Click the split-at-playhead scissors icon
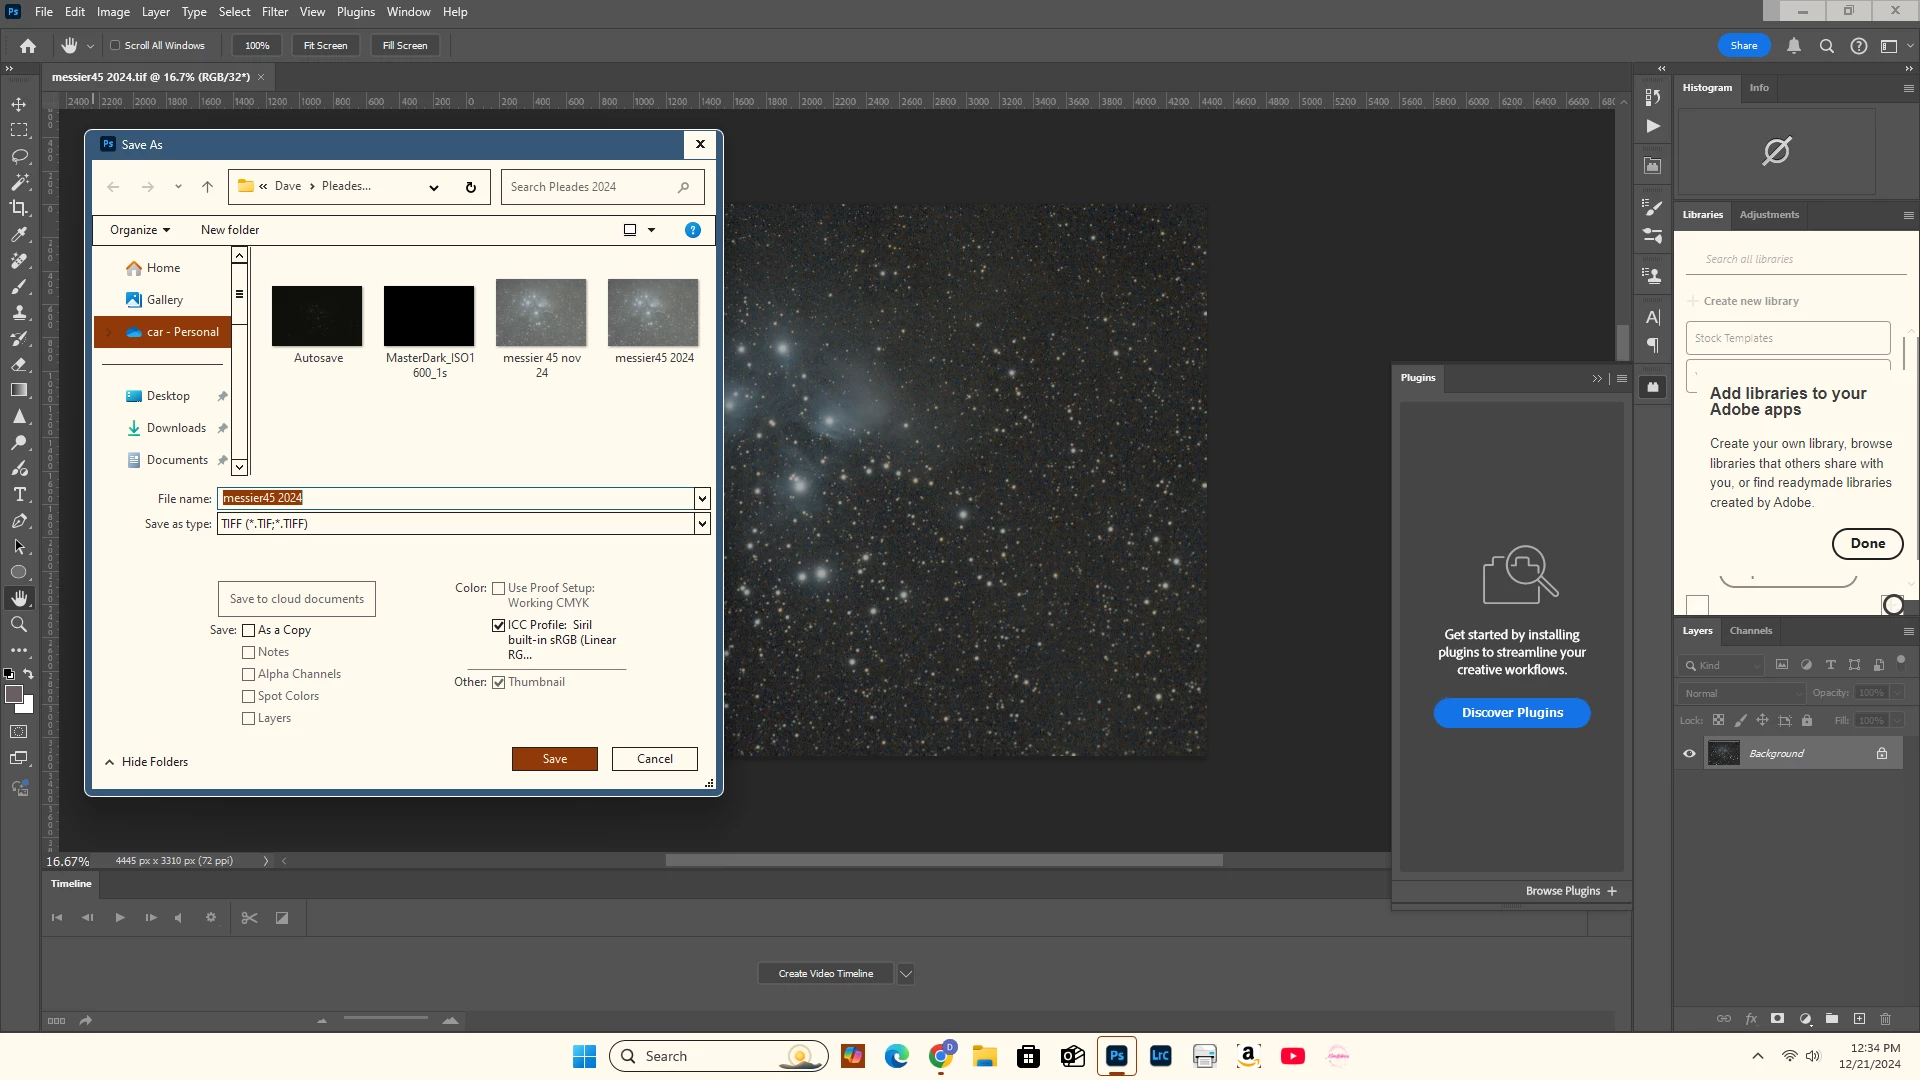Screen dimensions: 1920x1080 coord(249,918)
